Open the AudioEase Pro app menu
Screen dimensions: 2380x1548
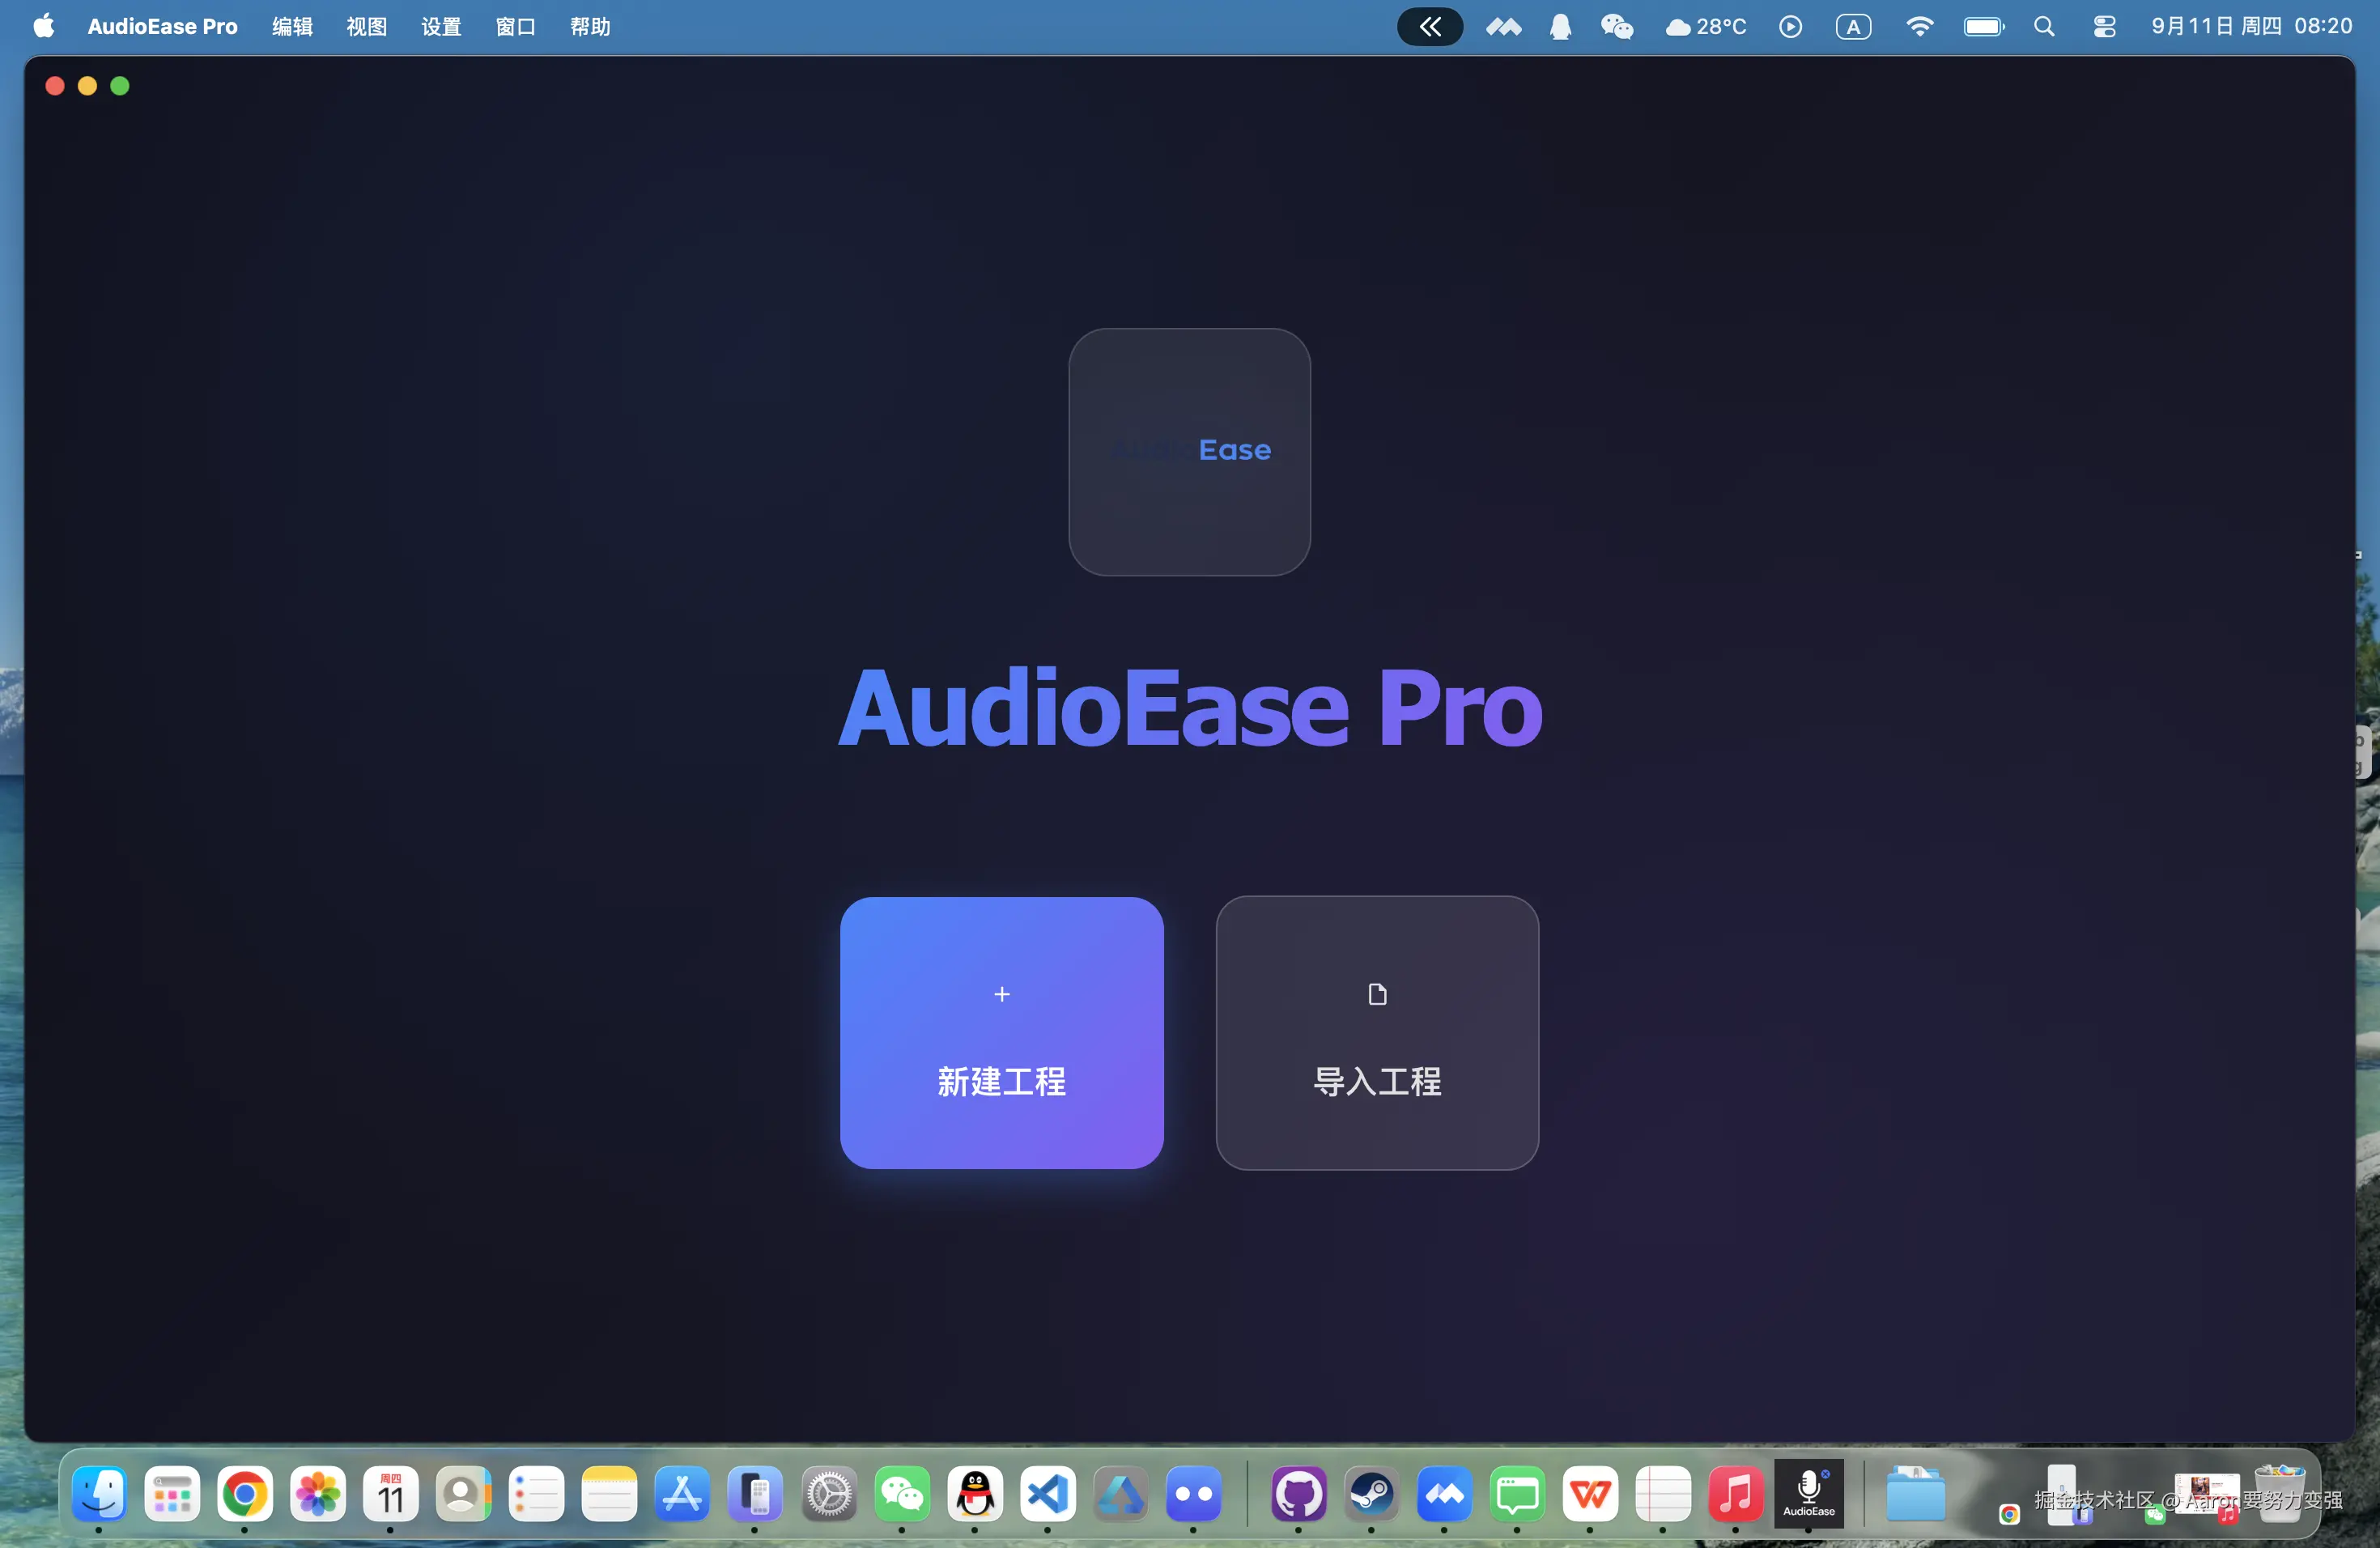pyautogui.click(x=162, y=27)
